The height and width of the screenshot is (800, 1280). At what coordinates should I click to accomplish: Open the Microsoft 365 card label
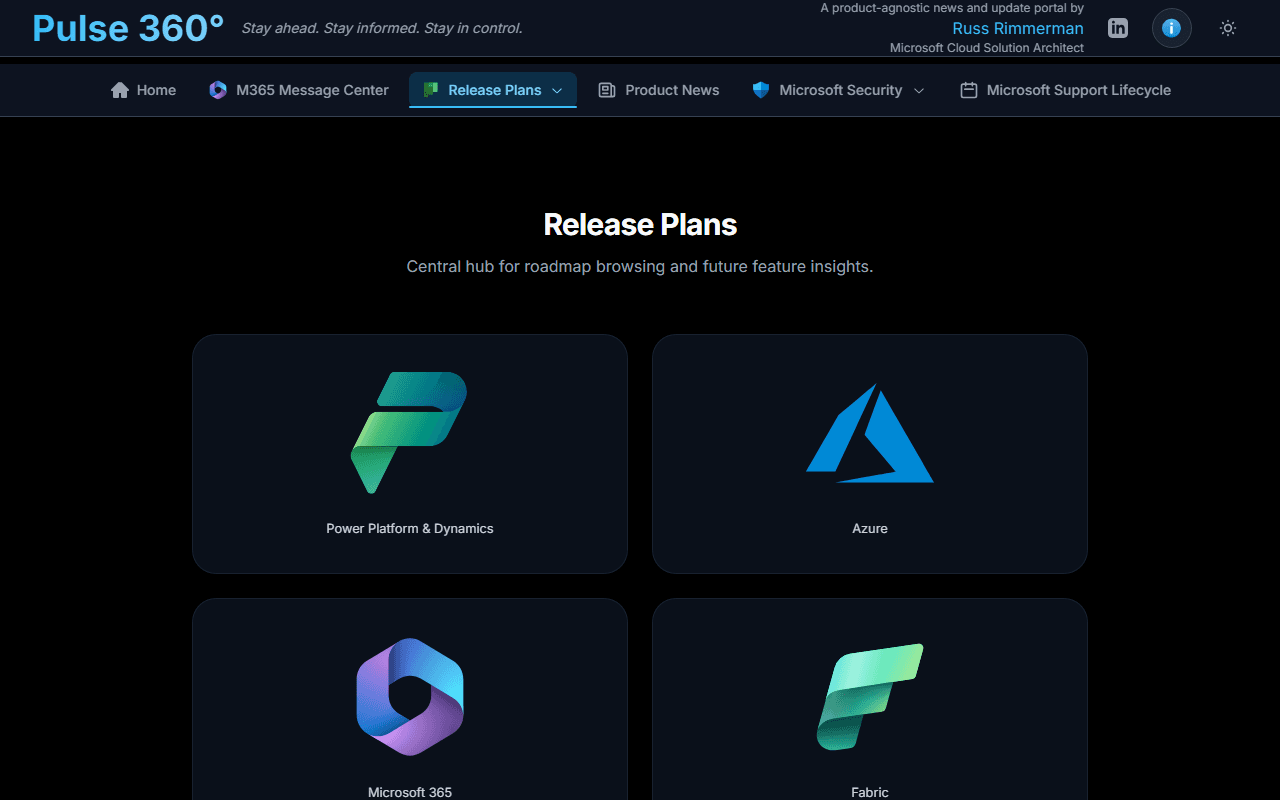click(410, 792)
